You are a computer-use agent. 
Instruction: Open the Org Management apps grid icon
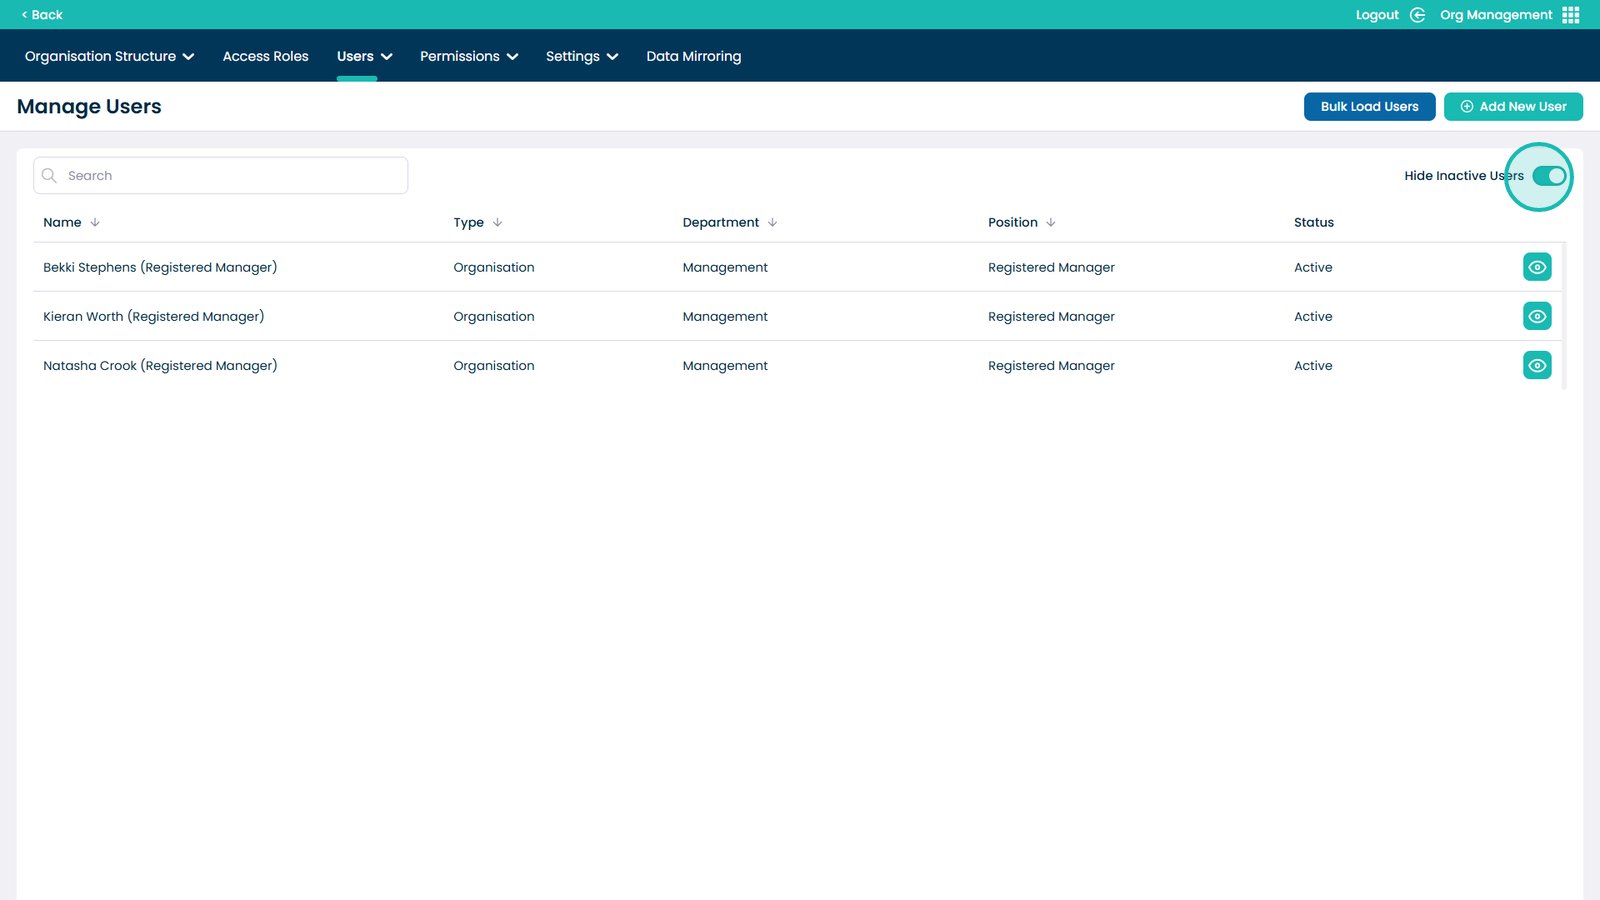pos(1570,15)
